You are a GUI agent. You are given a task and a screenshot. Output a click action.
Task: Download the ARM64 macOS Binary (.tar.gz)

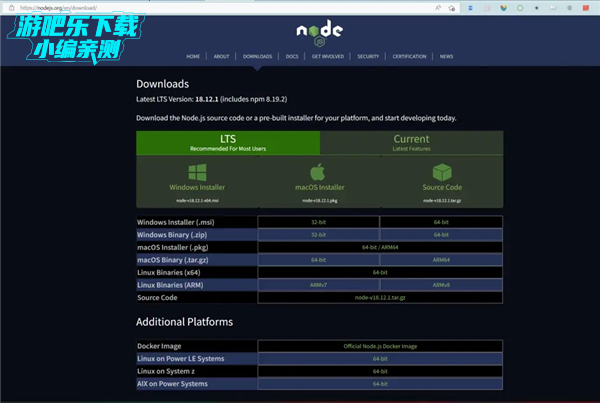(441, 259)
